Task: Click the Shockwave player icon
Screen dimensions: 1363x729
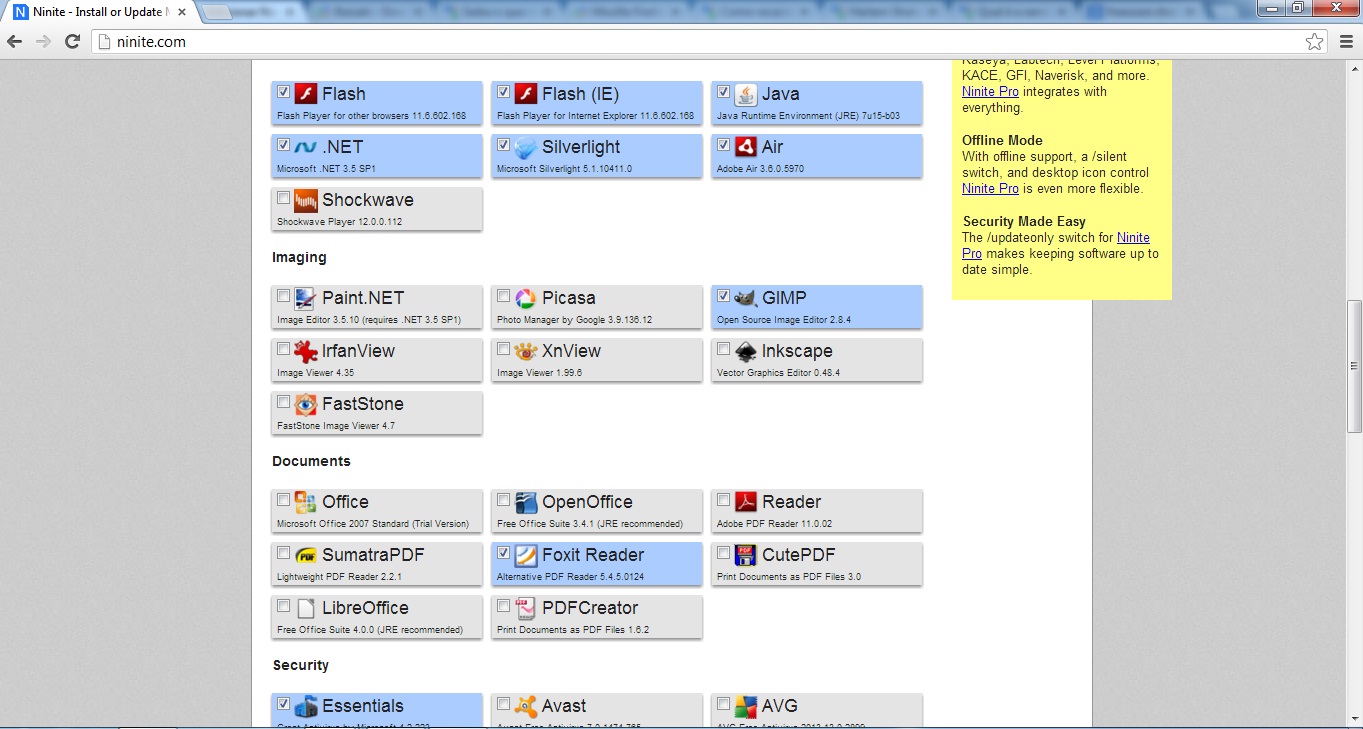Action: tap(306, 200)
